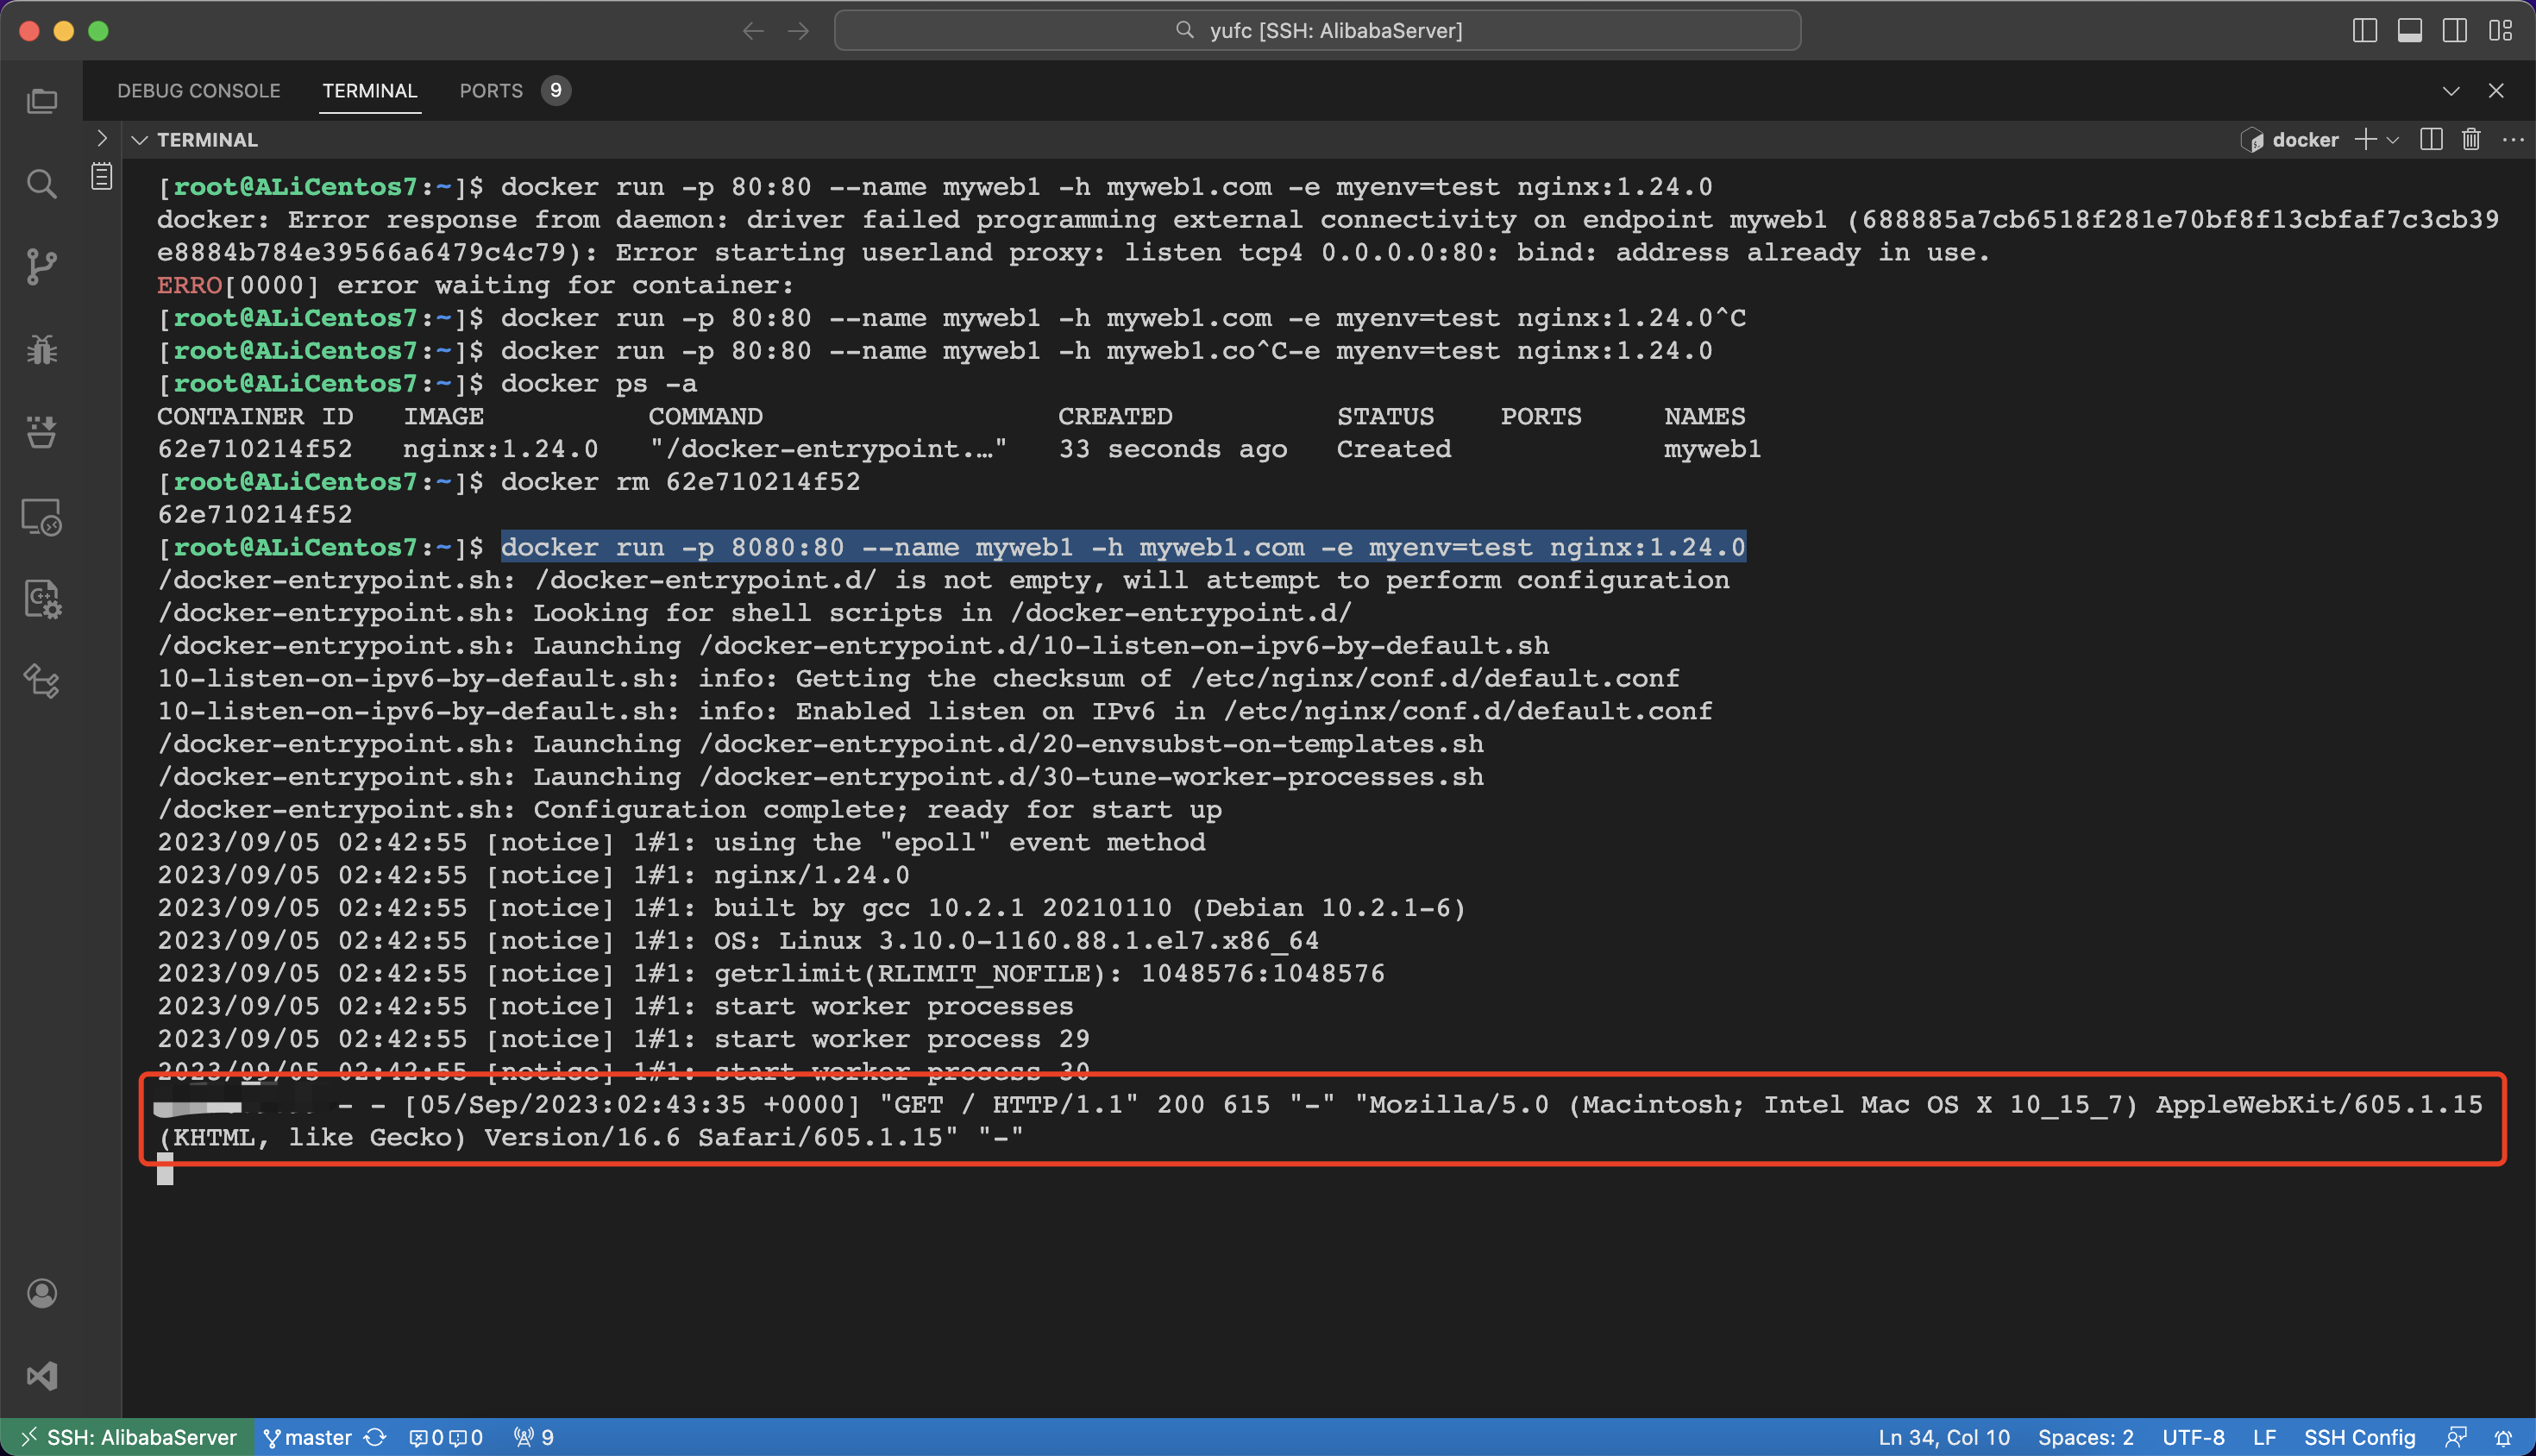Toggle the secondary side bar layout
Image resolution: width=2536 pixels, height=1456 pixels.
point(2455,31)
